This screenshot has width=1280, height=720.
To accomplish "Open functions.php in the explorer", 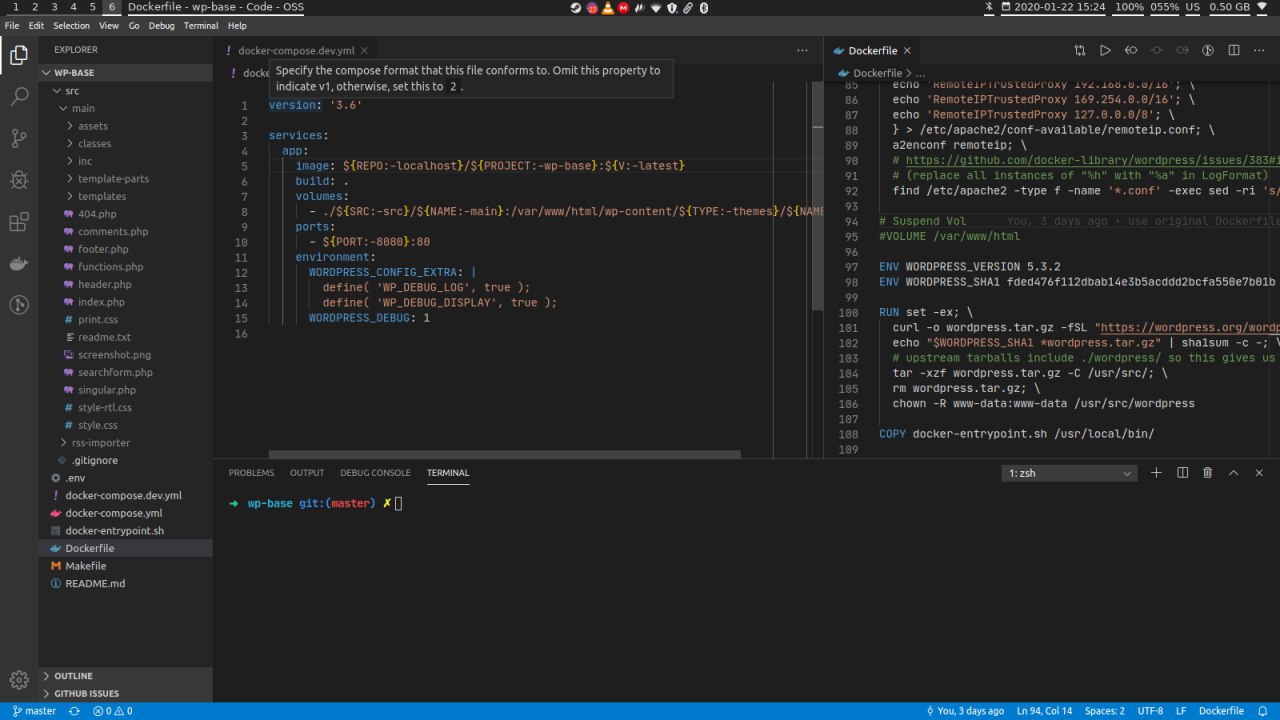I will coord(110,267).
